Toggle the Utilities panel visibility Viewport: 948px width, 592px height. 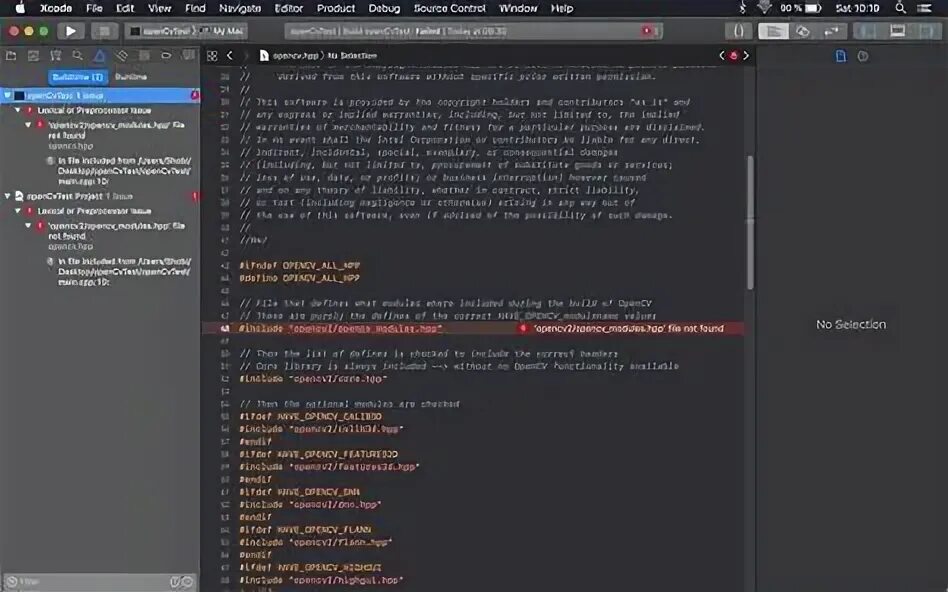926,31
